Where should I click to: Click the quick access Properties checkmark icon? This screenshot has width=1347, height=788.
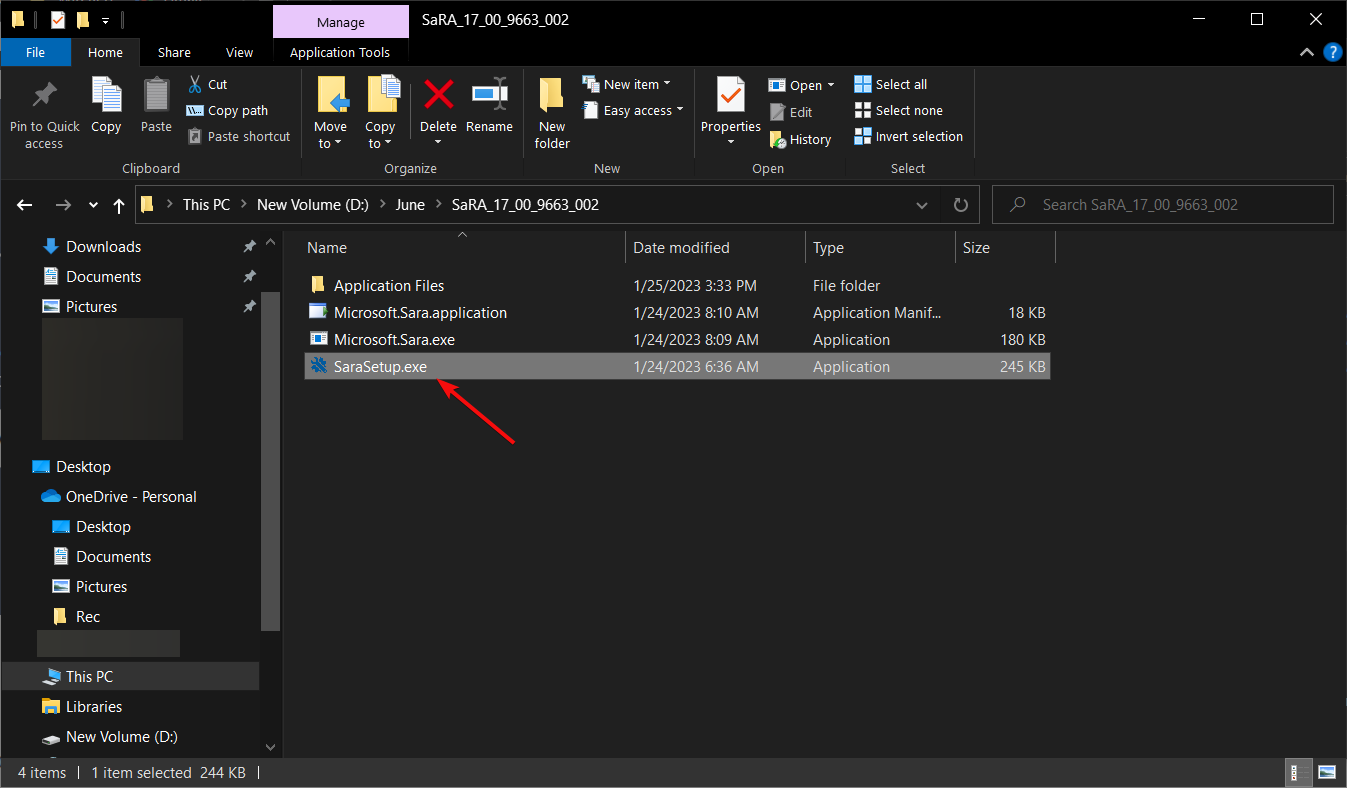(x=57, y=19)
